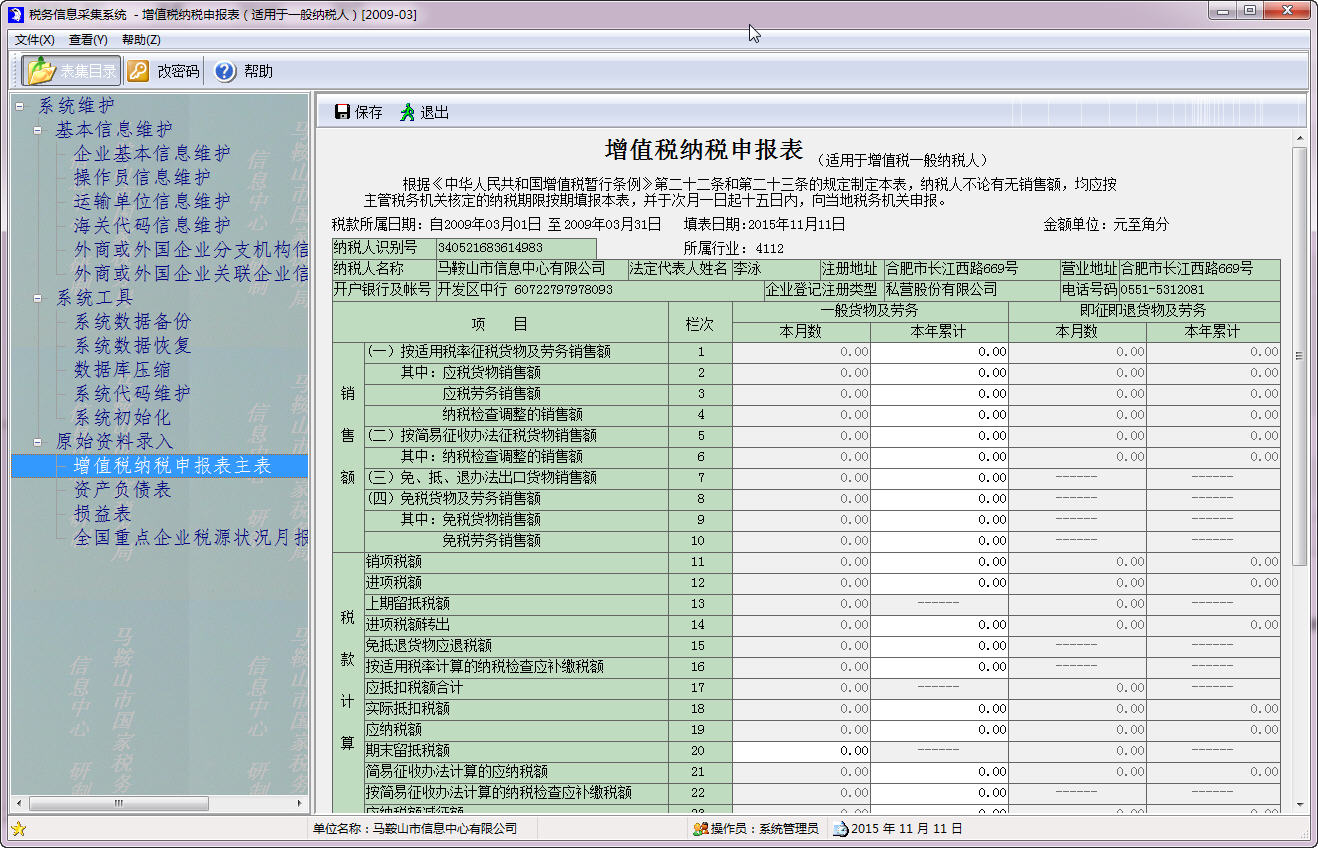The height and width of the screenshot is (848, 1318).
Task: Click the tree panel horizontal scrollbar thumb
Action: click(119, 803)
